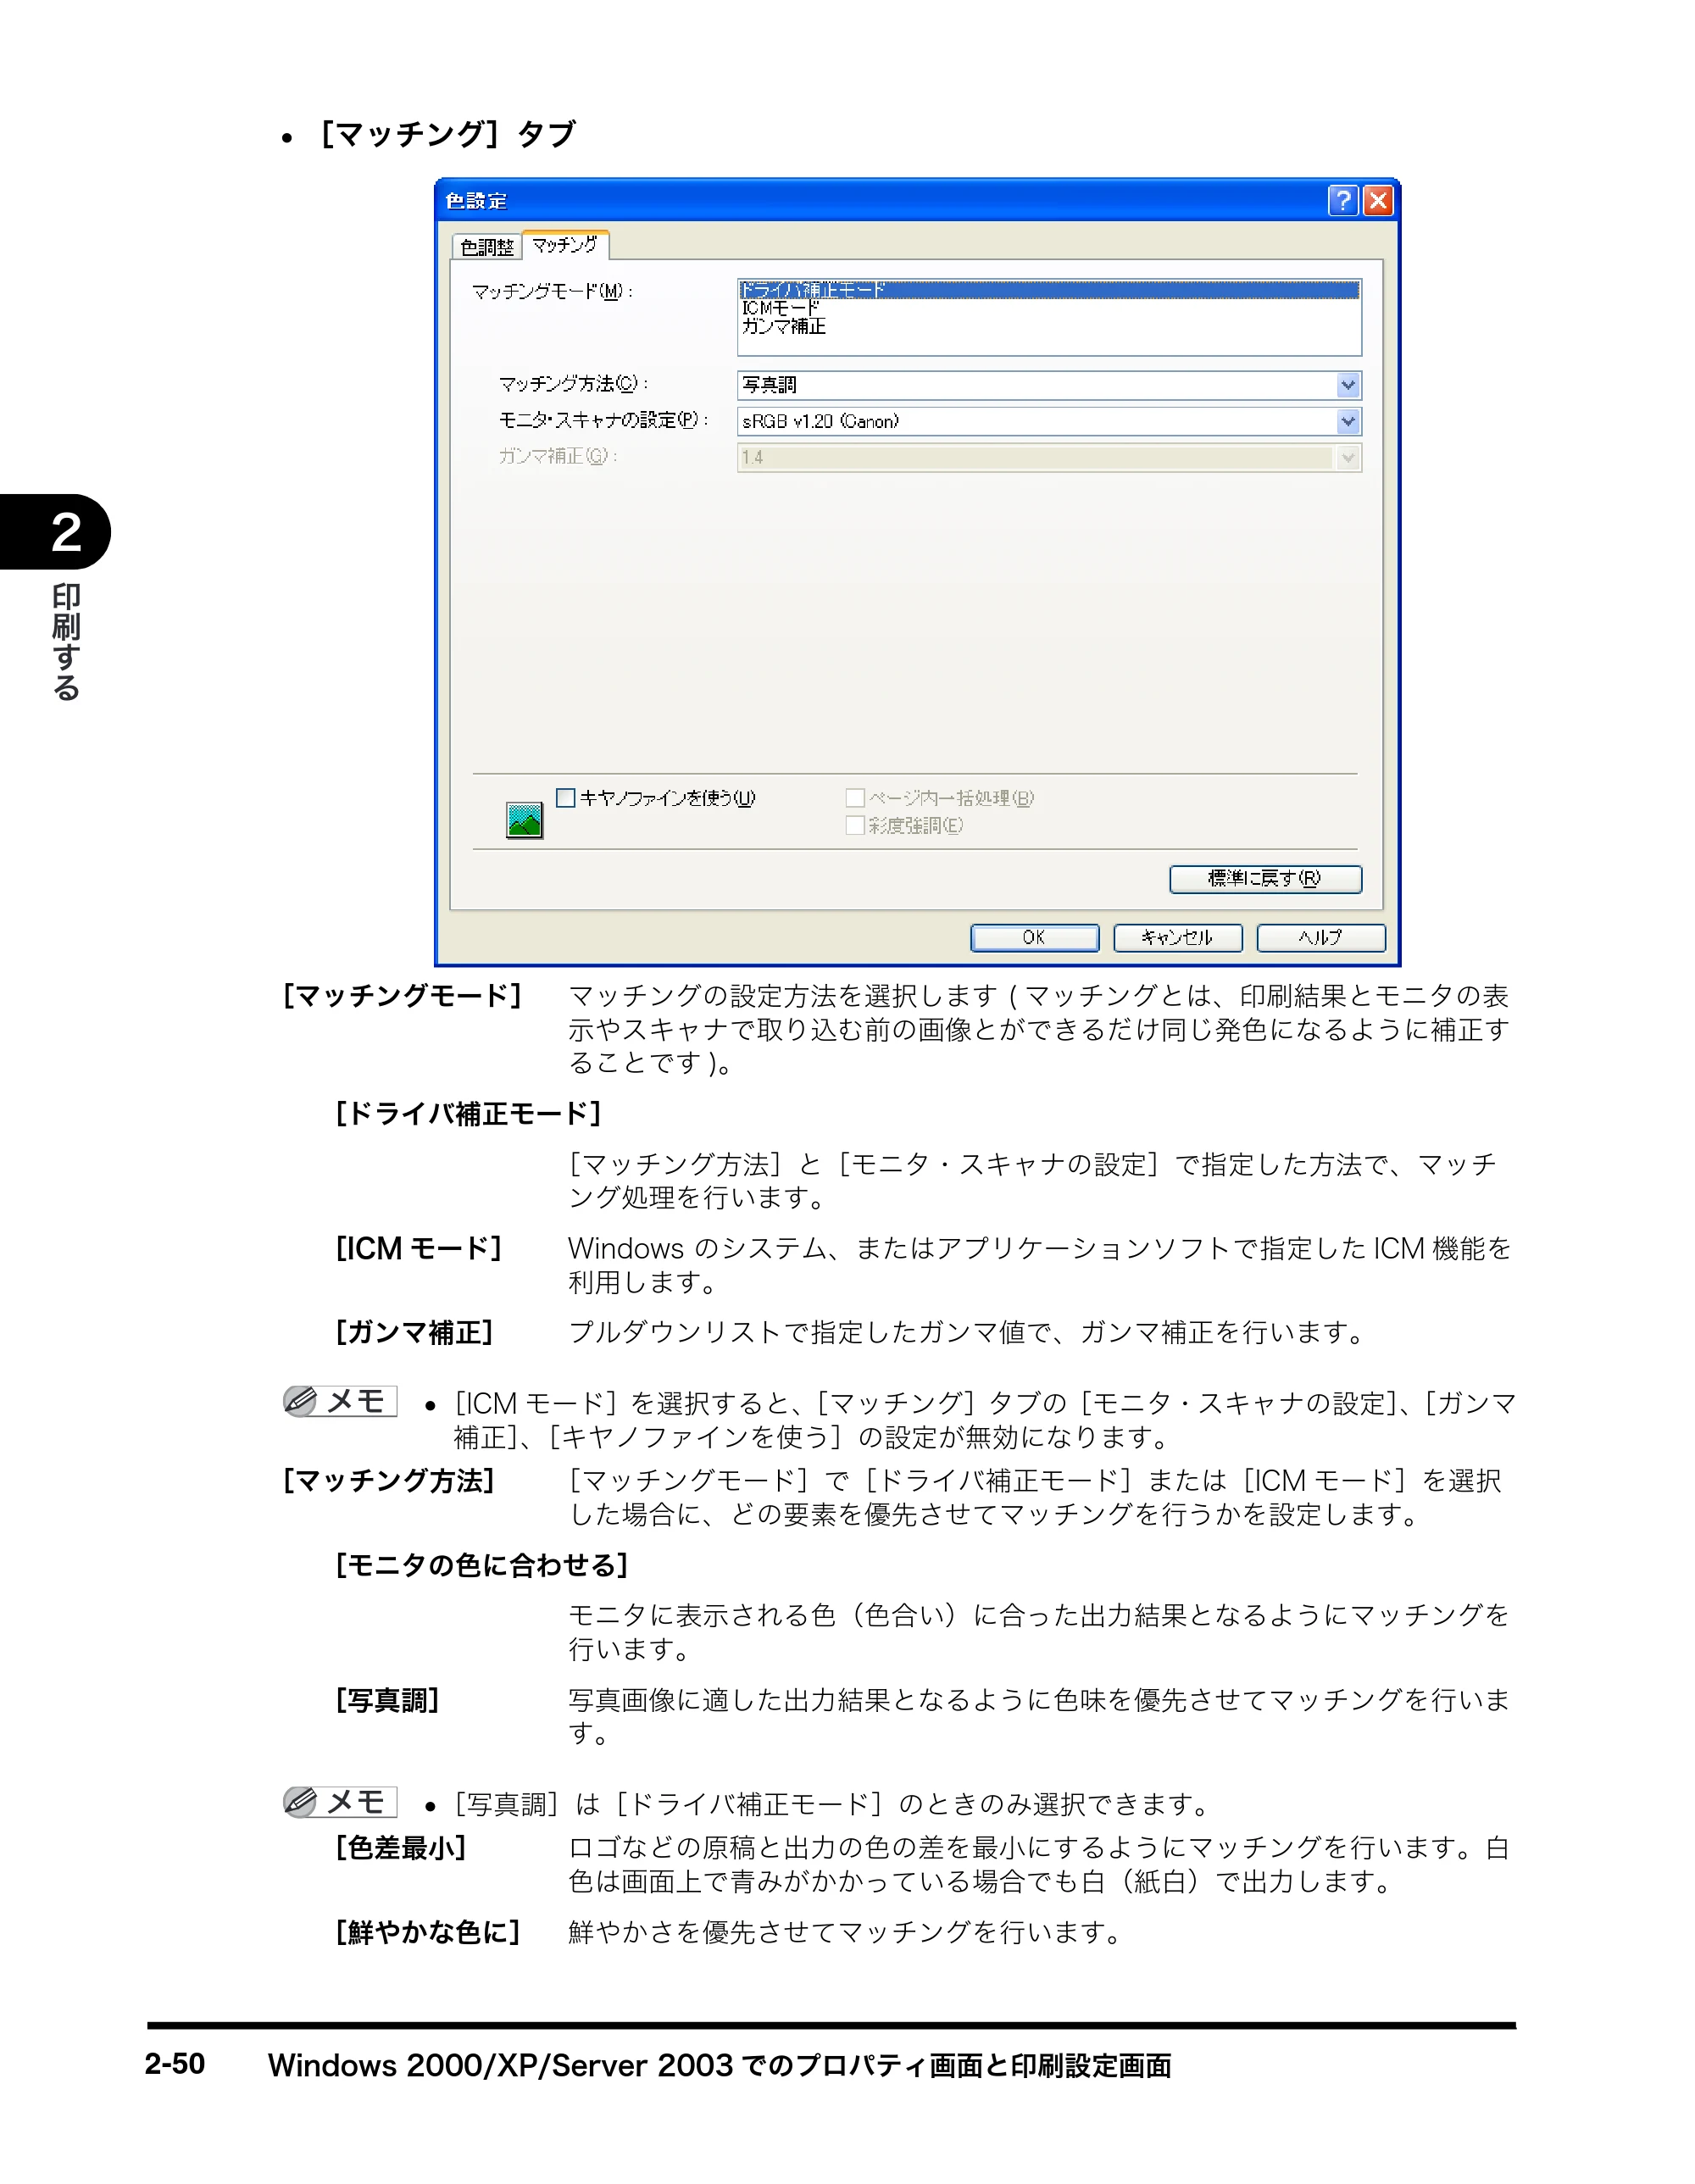Click the Canofine landscape preview image icon

[524, 820]
